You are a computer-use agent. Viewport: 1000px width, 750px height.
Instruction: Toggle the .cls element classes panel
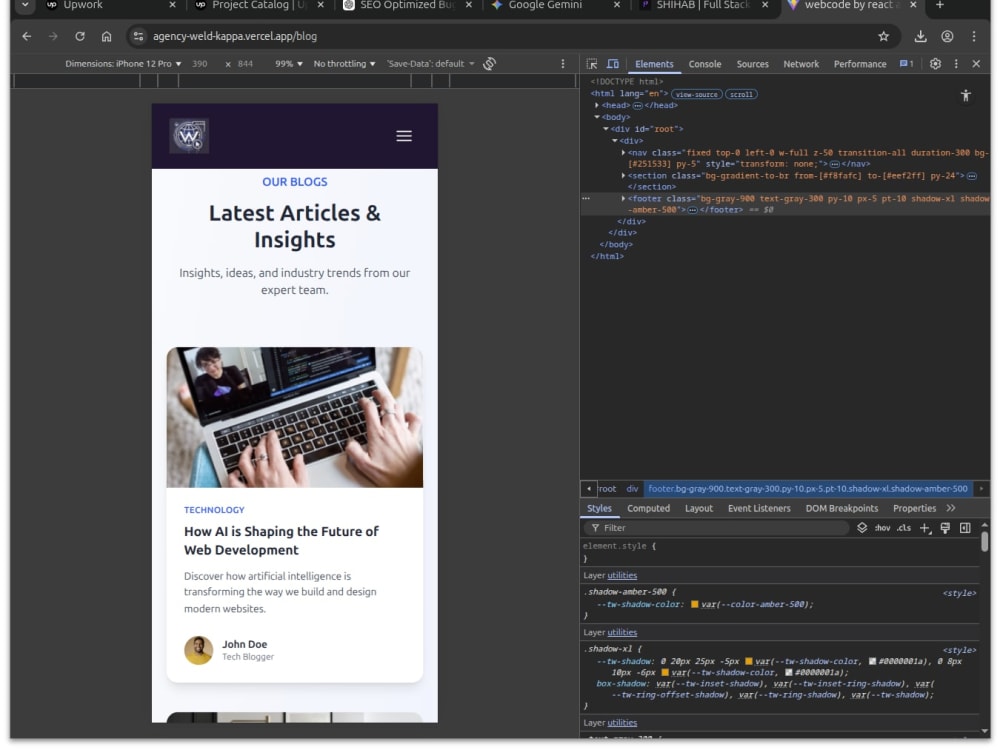904,528
